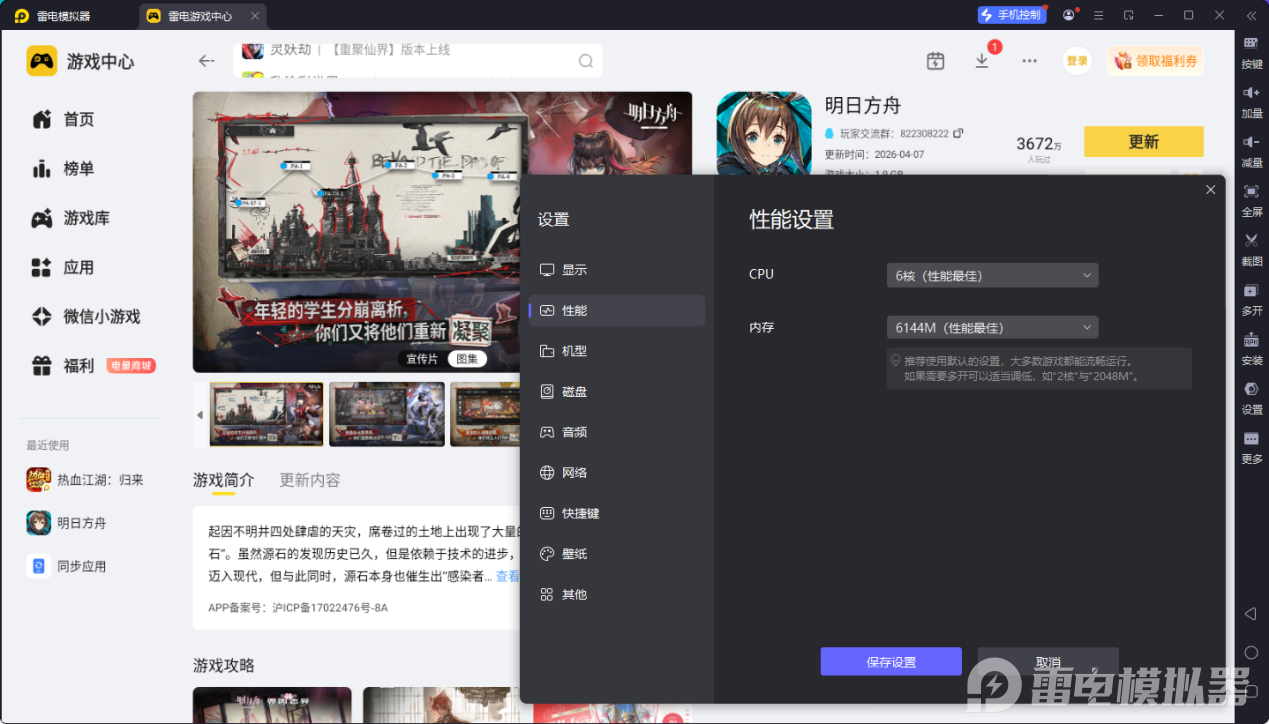The image size is (1269, 724).
Task: Click the 取消 button
Action: pos(1048,662)
